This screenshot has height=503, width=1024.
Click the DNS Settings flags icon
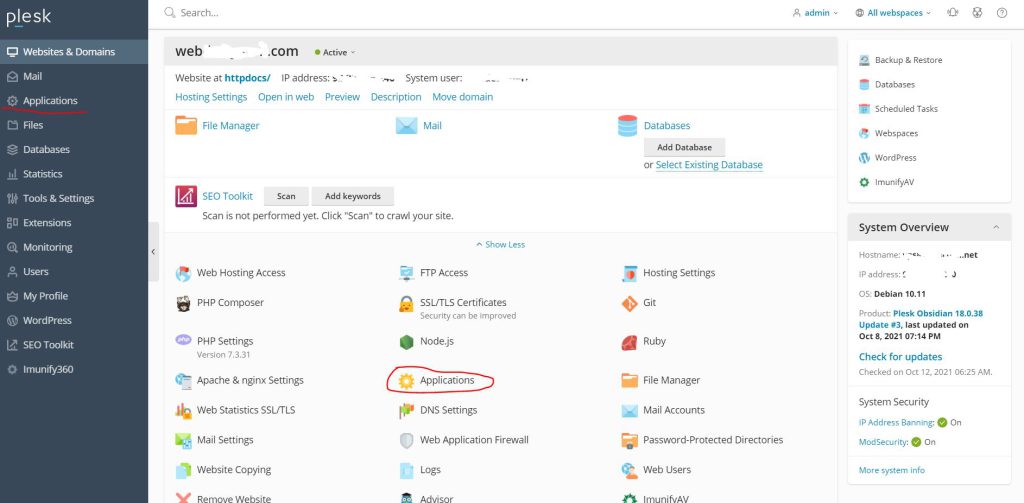[x=406, y=410]
